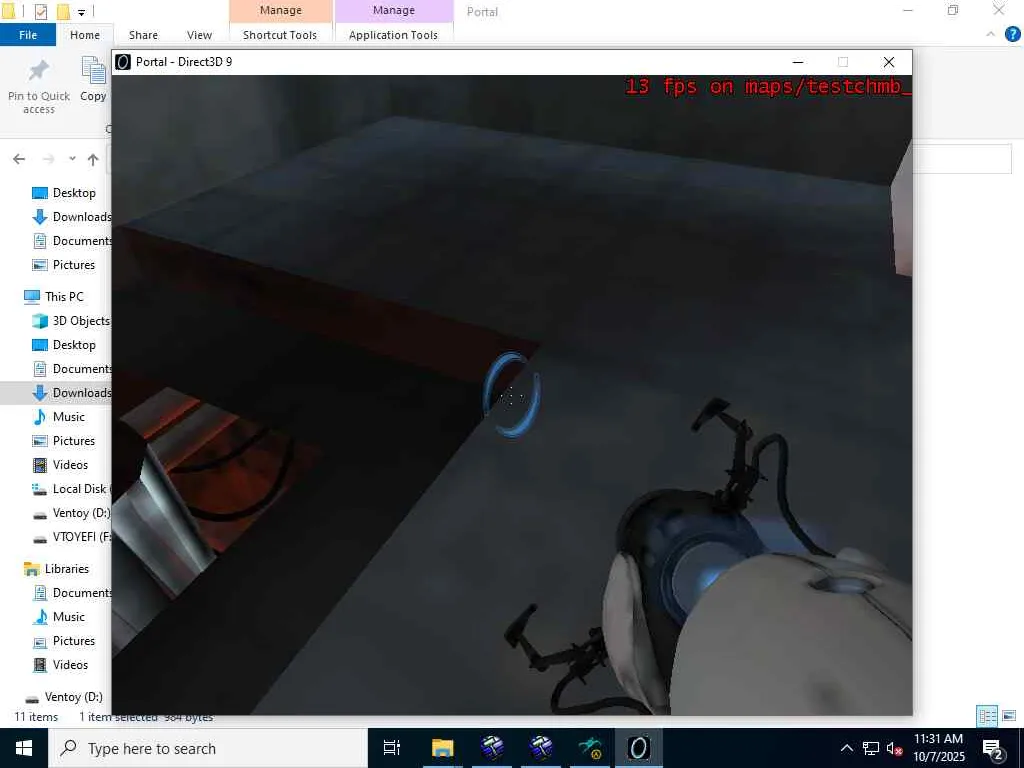Switch Explorer to Details view icon
This screenshot has width=1024, height=768.
coord(987,716)
